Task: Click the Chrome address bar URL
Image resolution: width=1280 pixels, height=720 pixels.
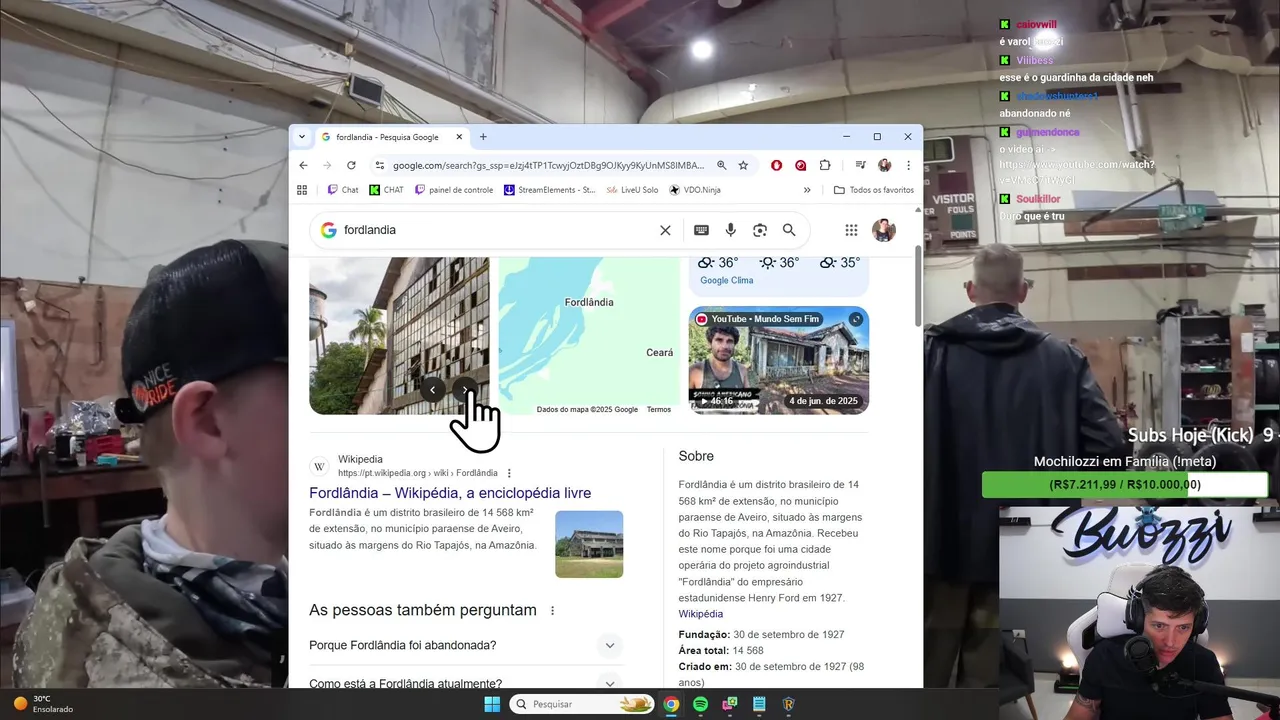Action: click(548, 165)
